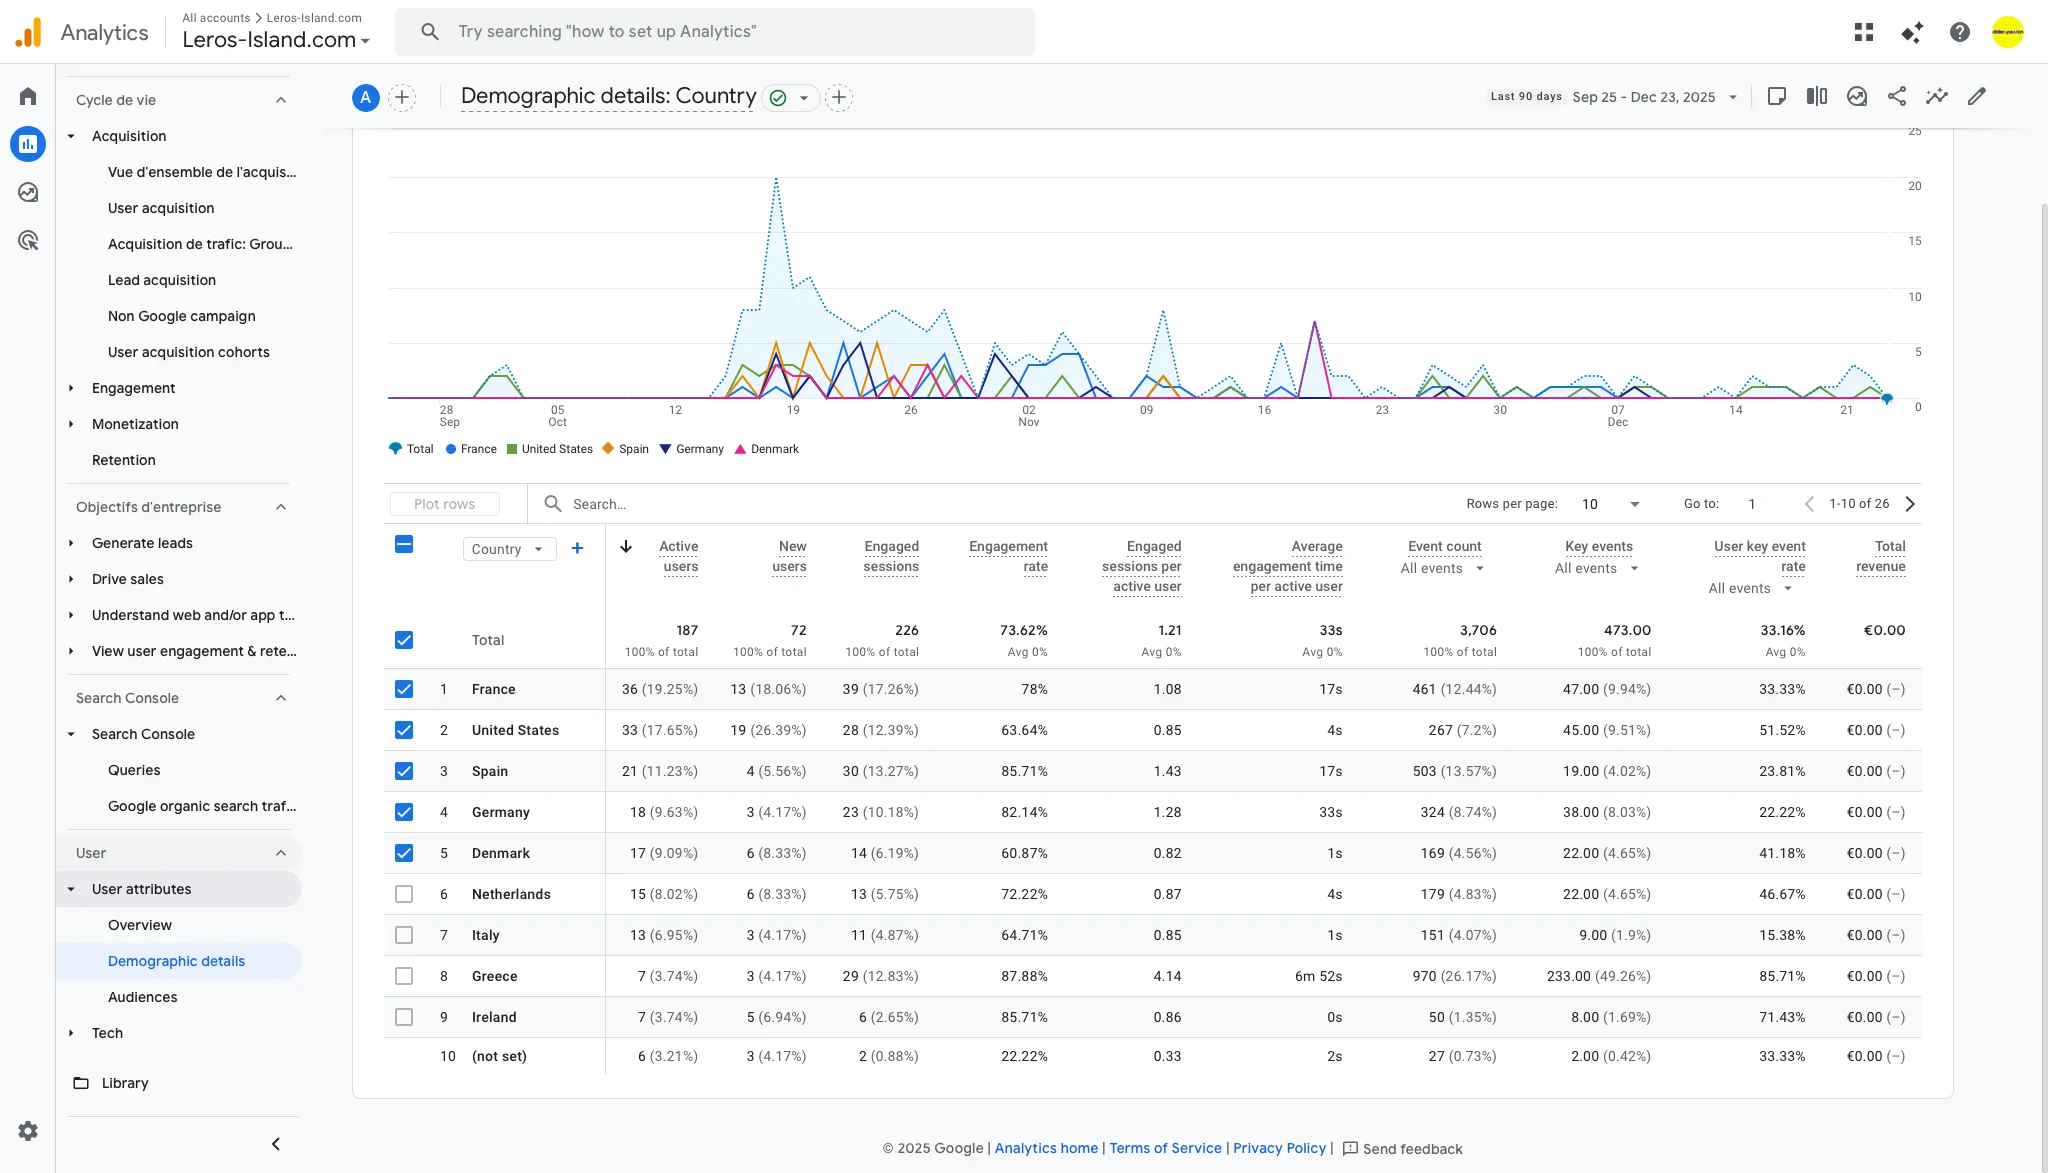The image size is (2048, 1173).
Task: Open Audiences in the User attributes menu
Action: point(142,997)
